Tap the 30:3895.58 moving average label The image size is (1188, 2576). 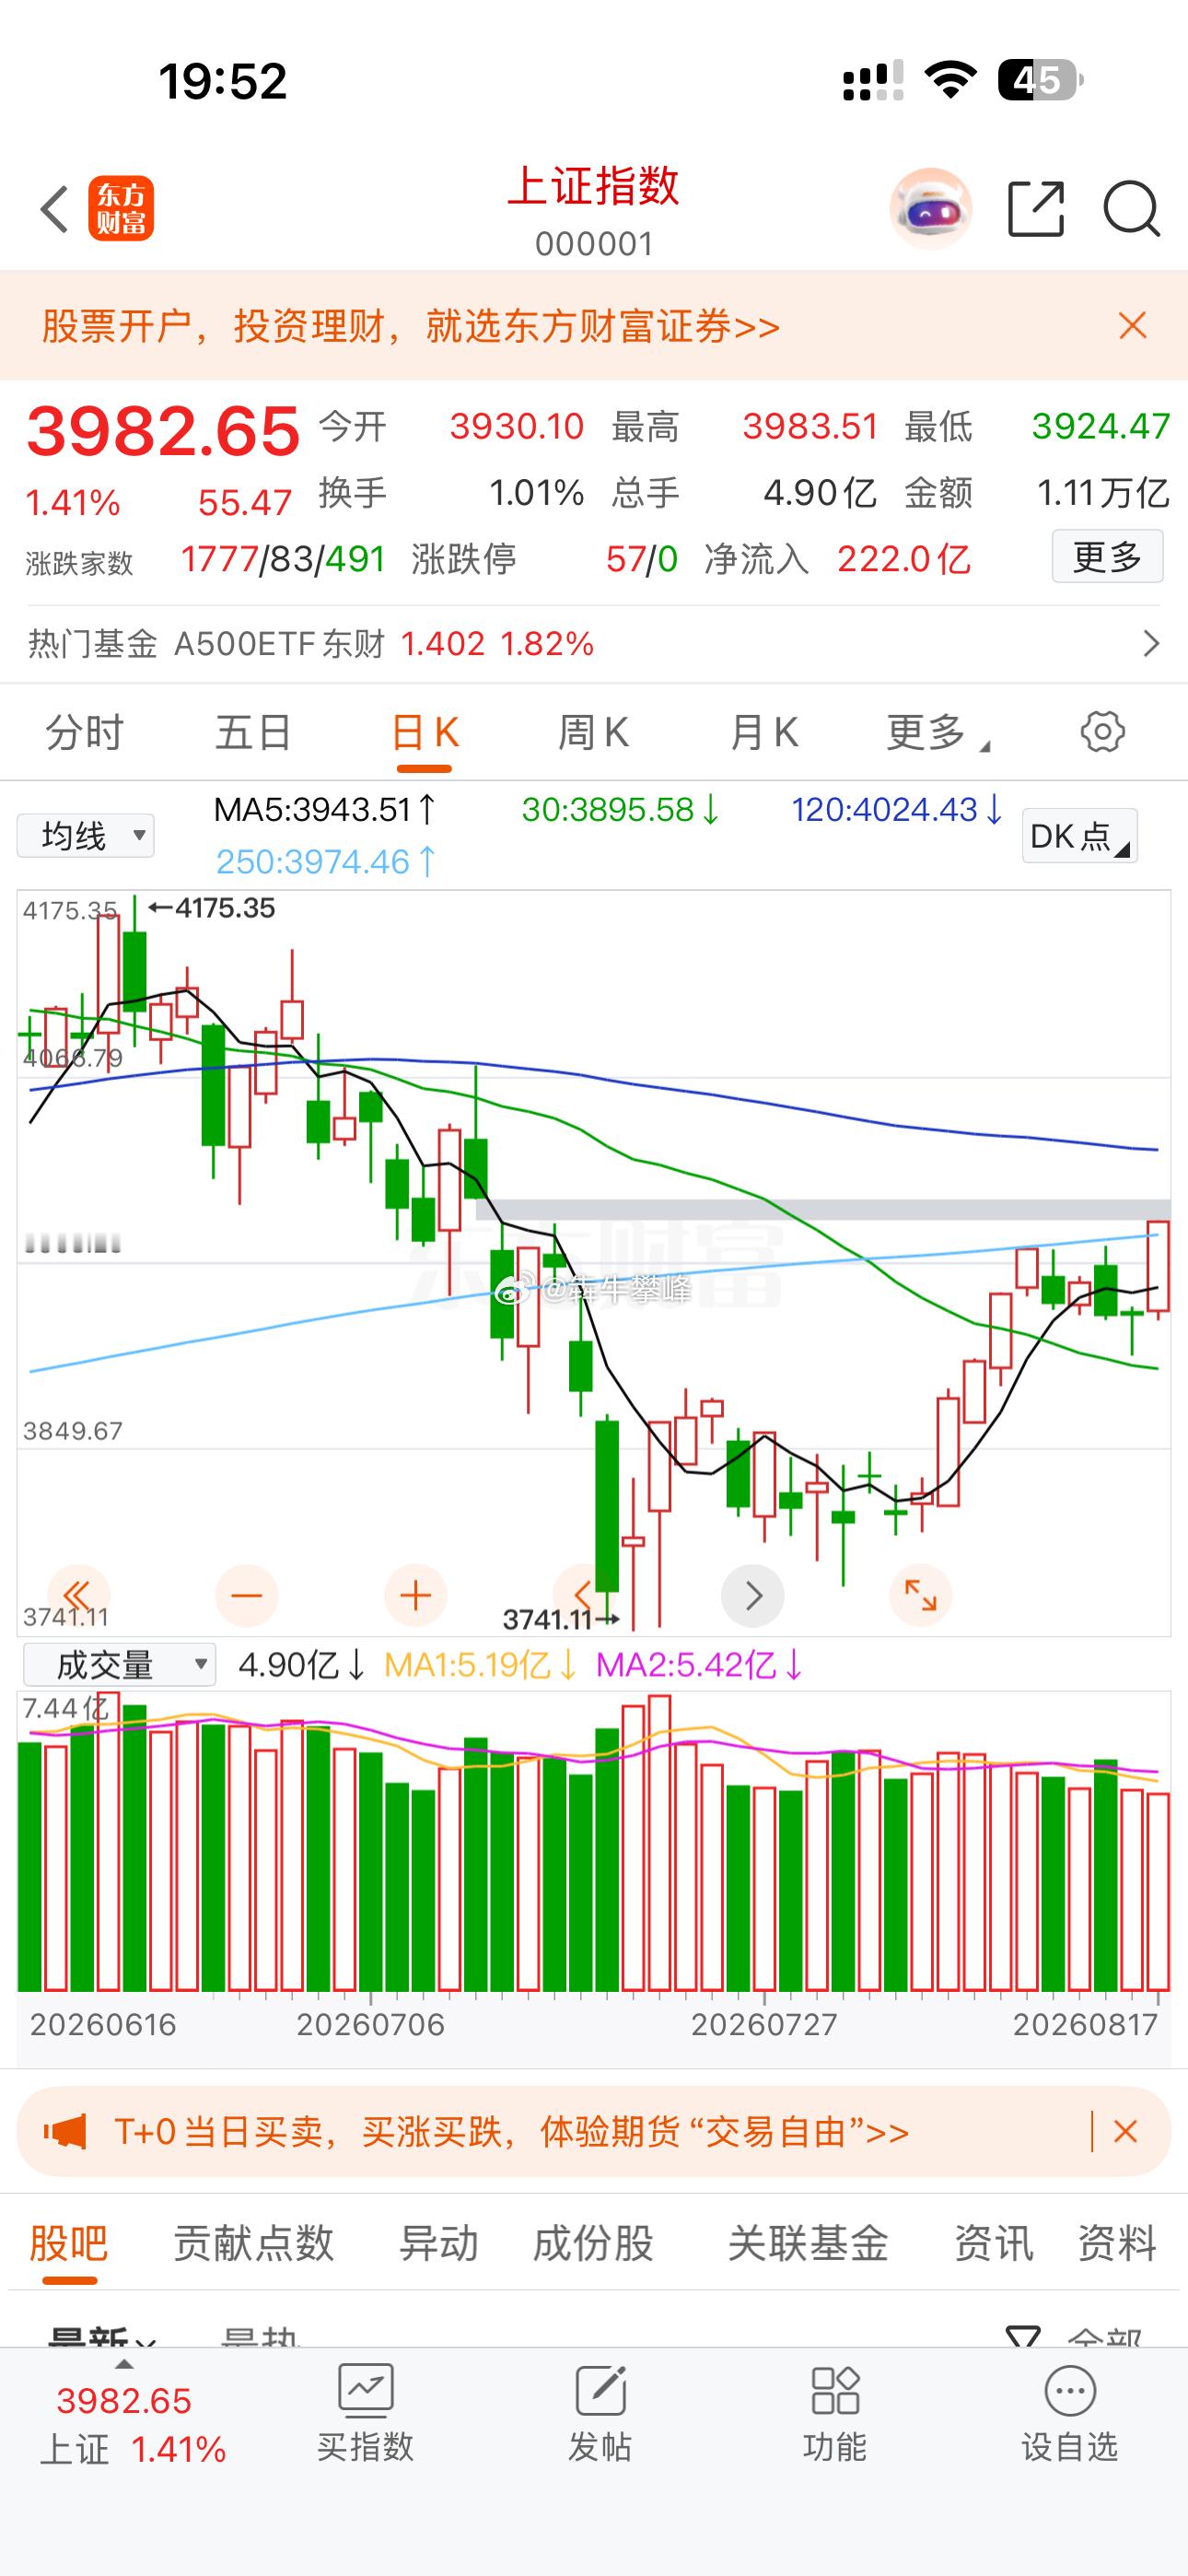621,809
